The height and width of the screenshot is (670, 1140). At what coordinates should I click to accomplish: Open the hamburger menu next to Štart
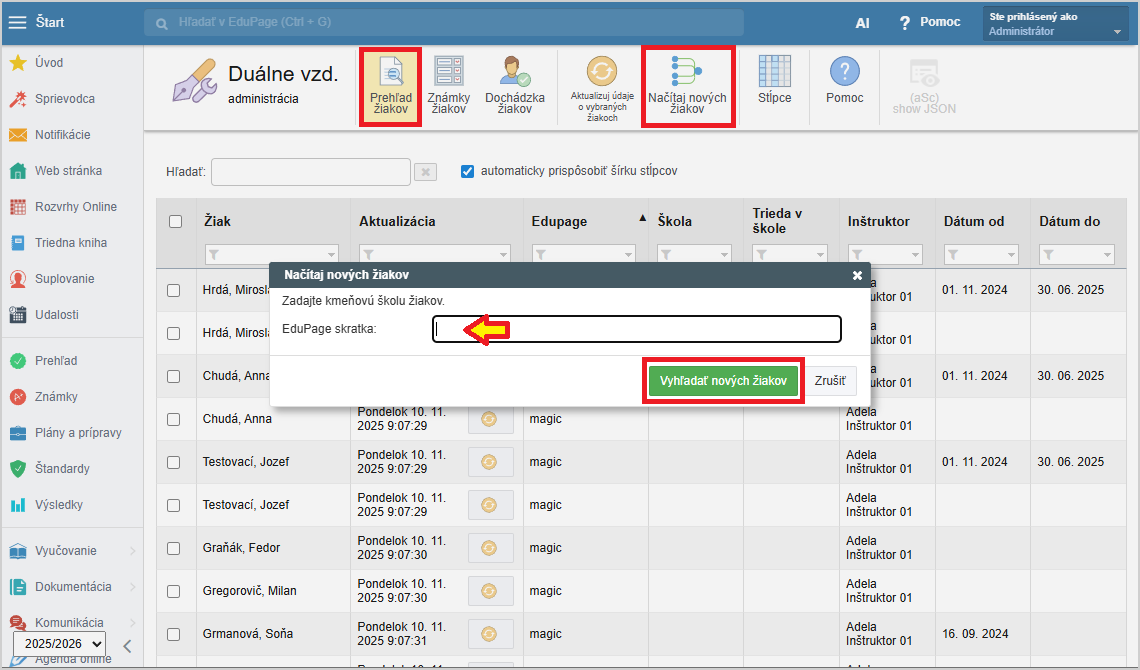pyautogui.click(x=18, y=22)
